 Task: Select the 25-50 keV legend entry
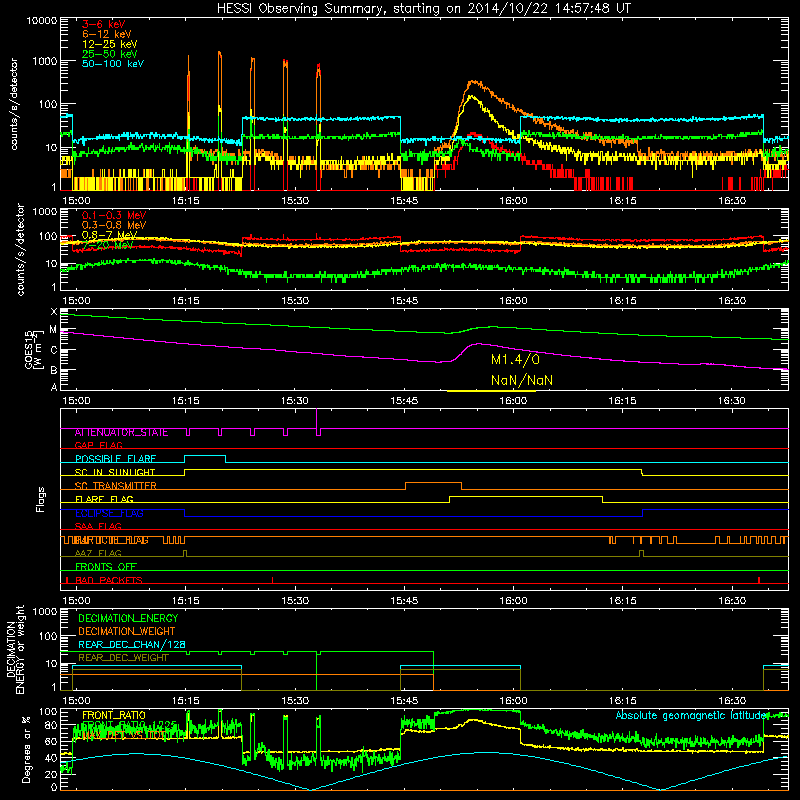point(109,54)
